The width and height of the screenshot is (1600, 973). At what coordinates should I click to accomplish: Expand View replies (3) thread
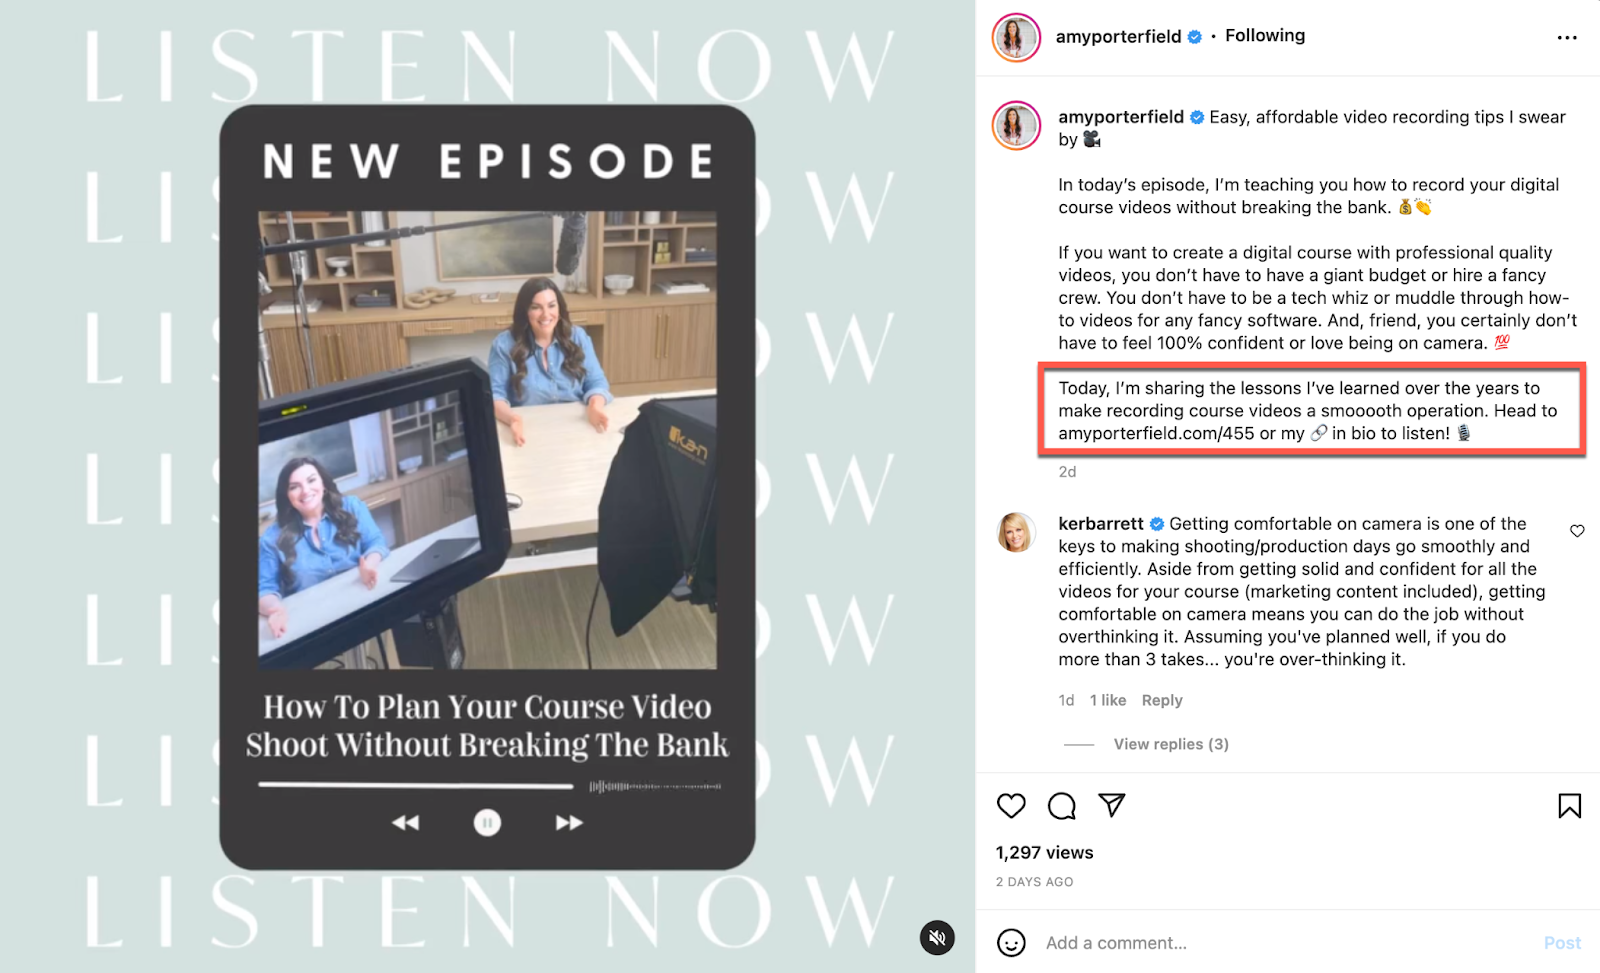point(1171,744)
